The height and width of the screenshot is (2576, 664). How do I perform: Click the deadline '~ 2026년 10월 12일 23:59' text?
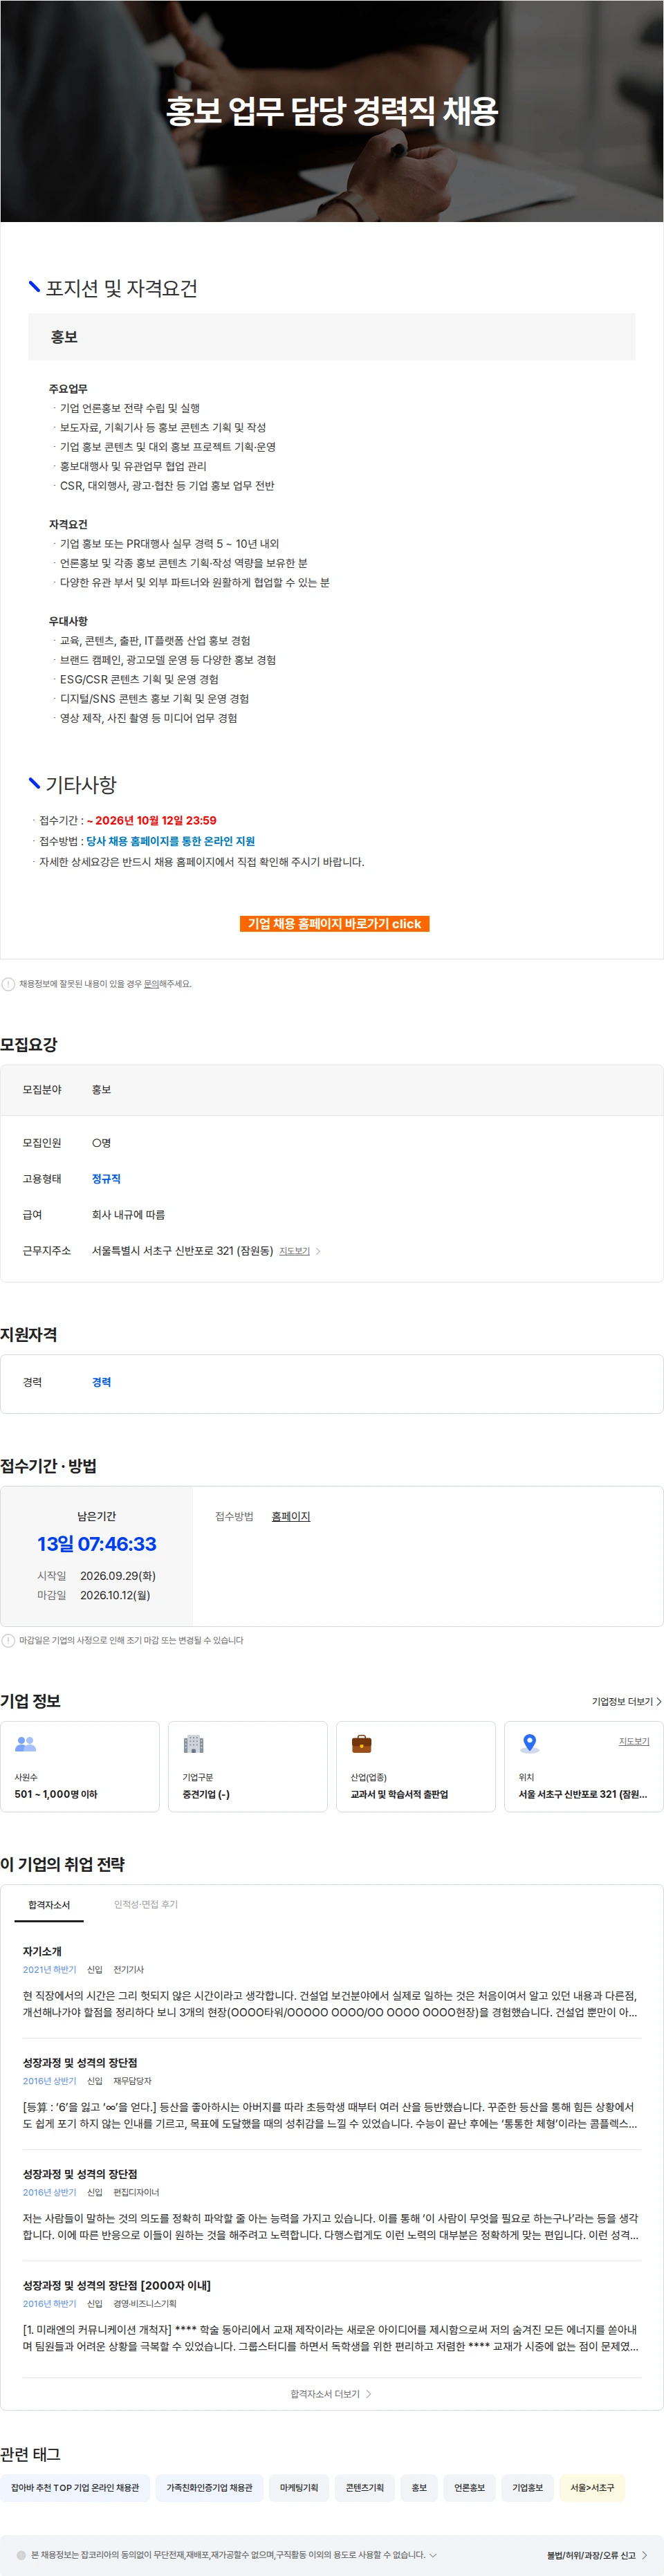151,820
